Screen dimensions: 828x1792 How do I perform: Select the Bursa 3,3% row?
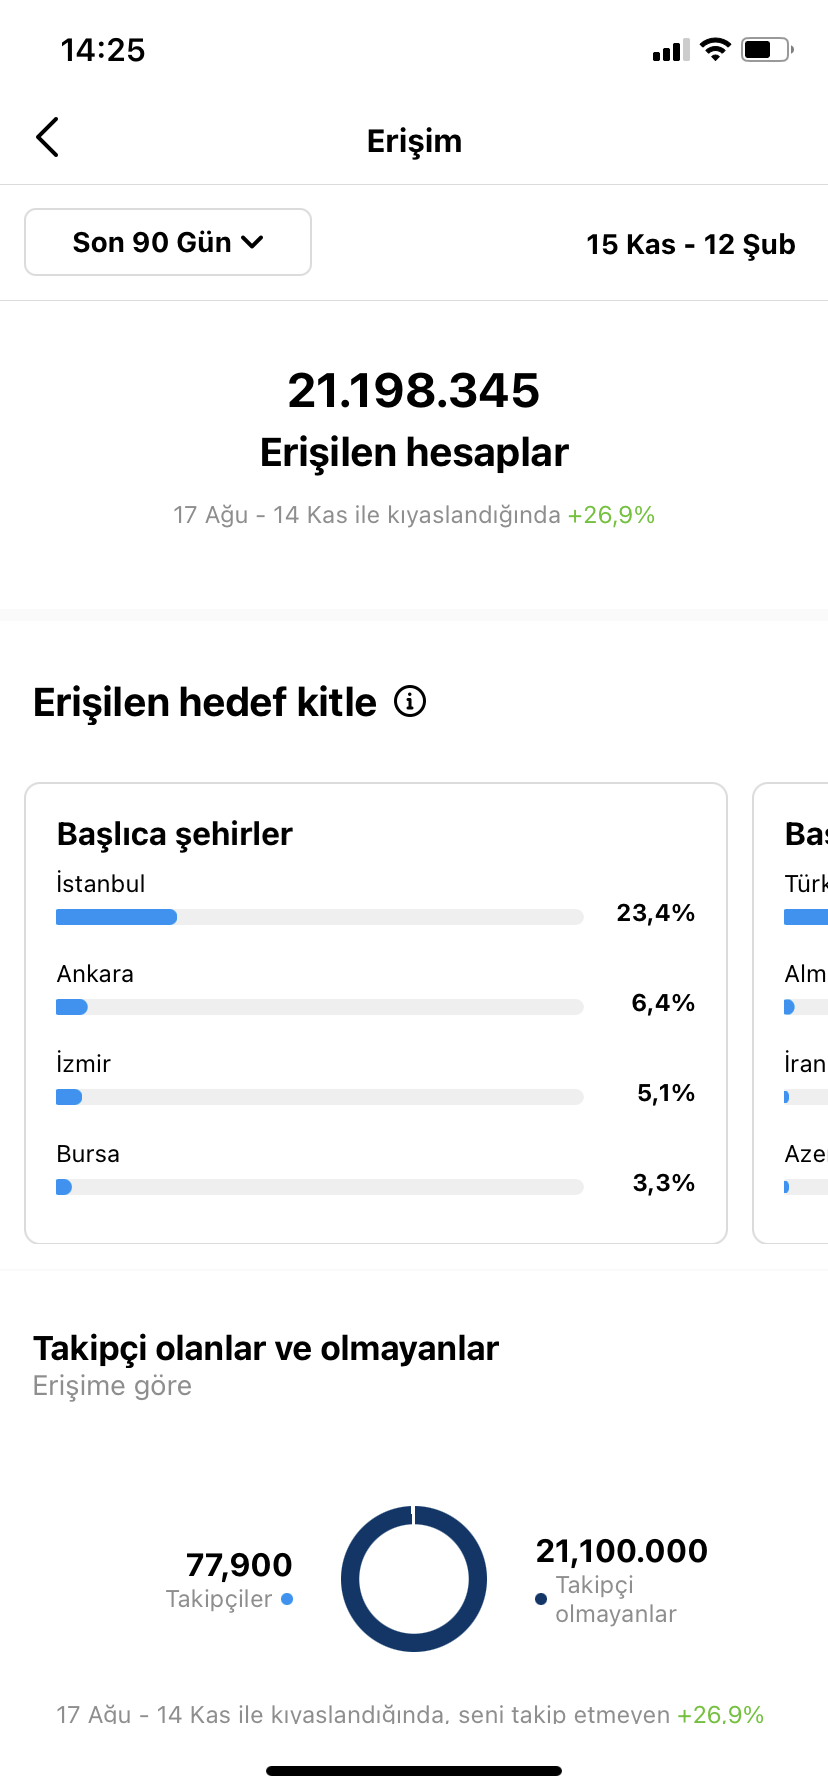pyautogui.click(x=376, y=1170)
